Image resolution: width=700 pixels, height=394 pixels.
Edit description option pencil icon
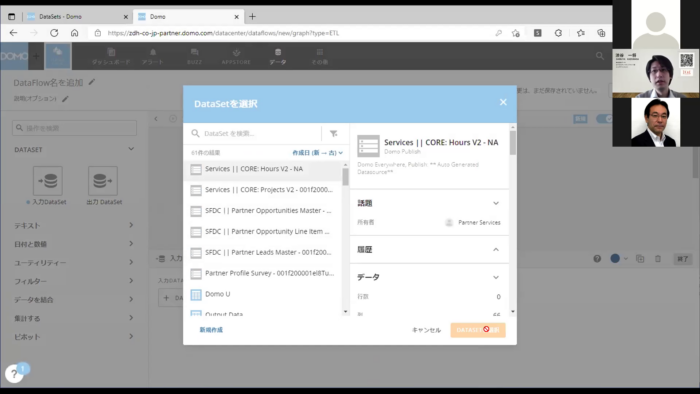click(x=65, y=99)
